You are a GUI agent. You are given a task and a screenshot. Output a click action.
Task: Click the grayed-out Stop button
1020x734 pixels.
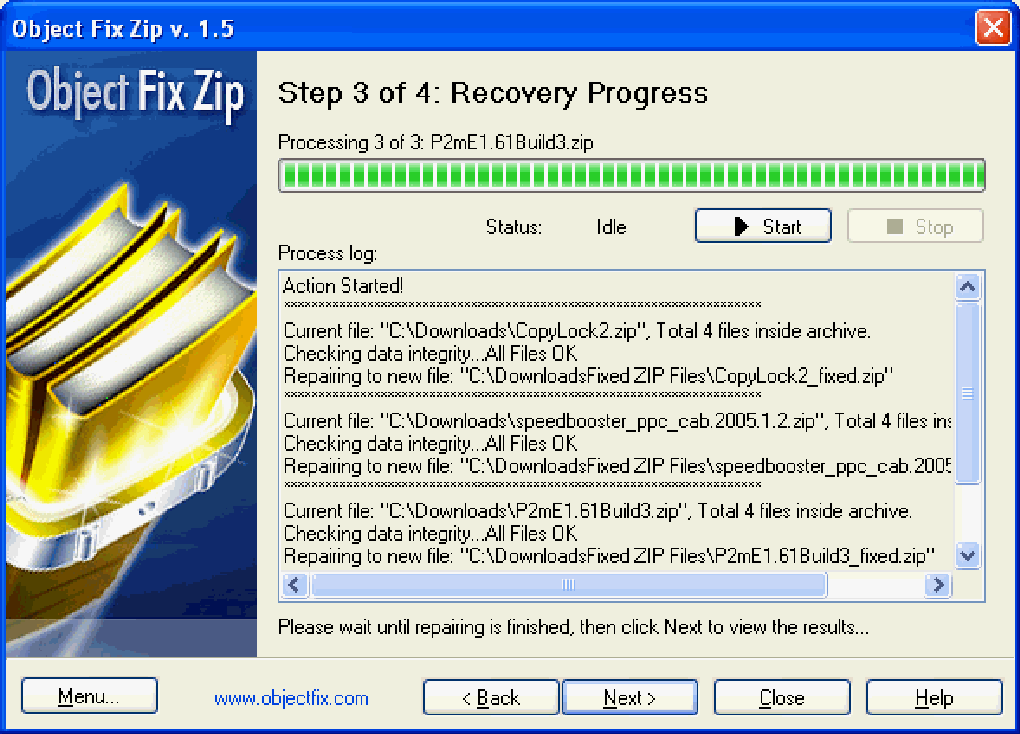[x=915, y=226]
